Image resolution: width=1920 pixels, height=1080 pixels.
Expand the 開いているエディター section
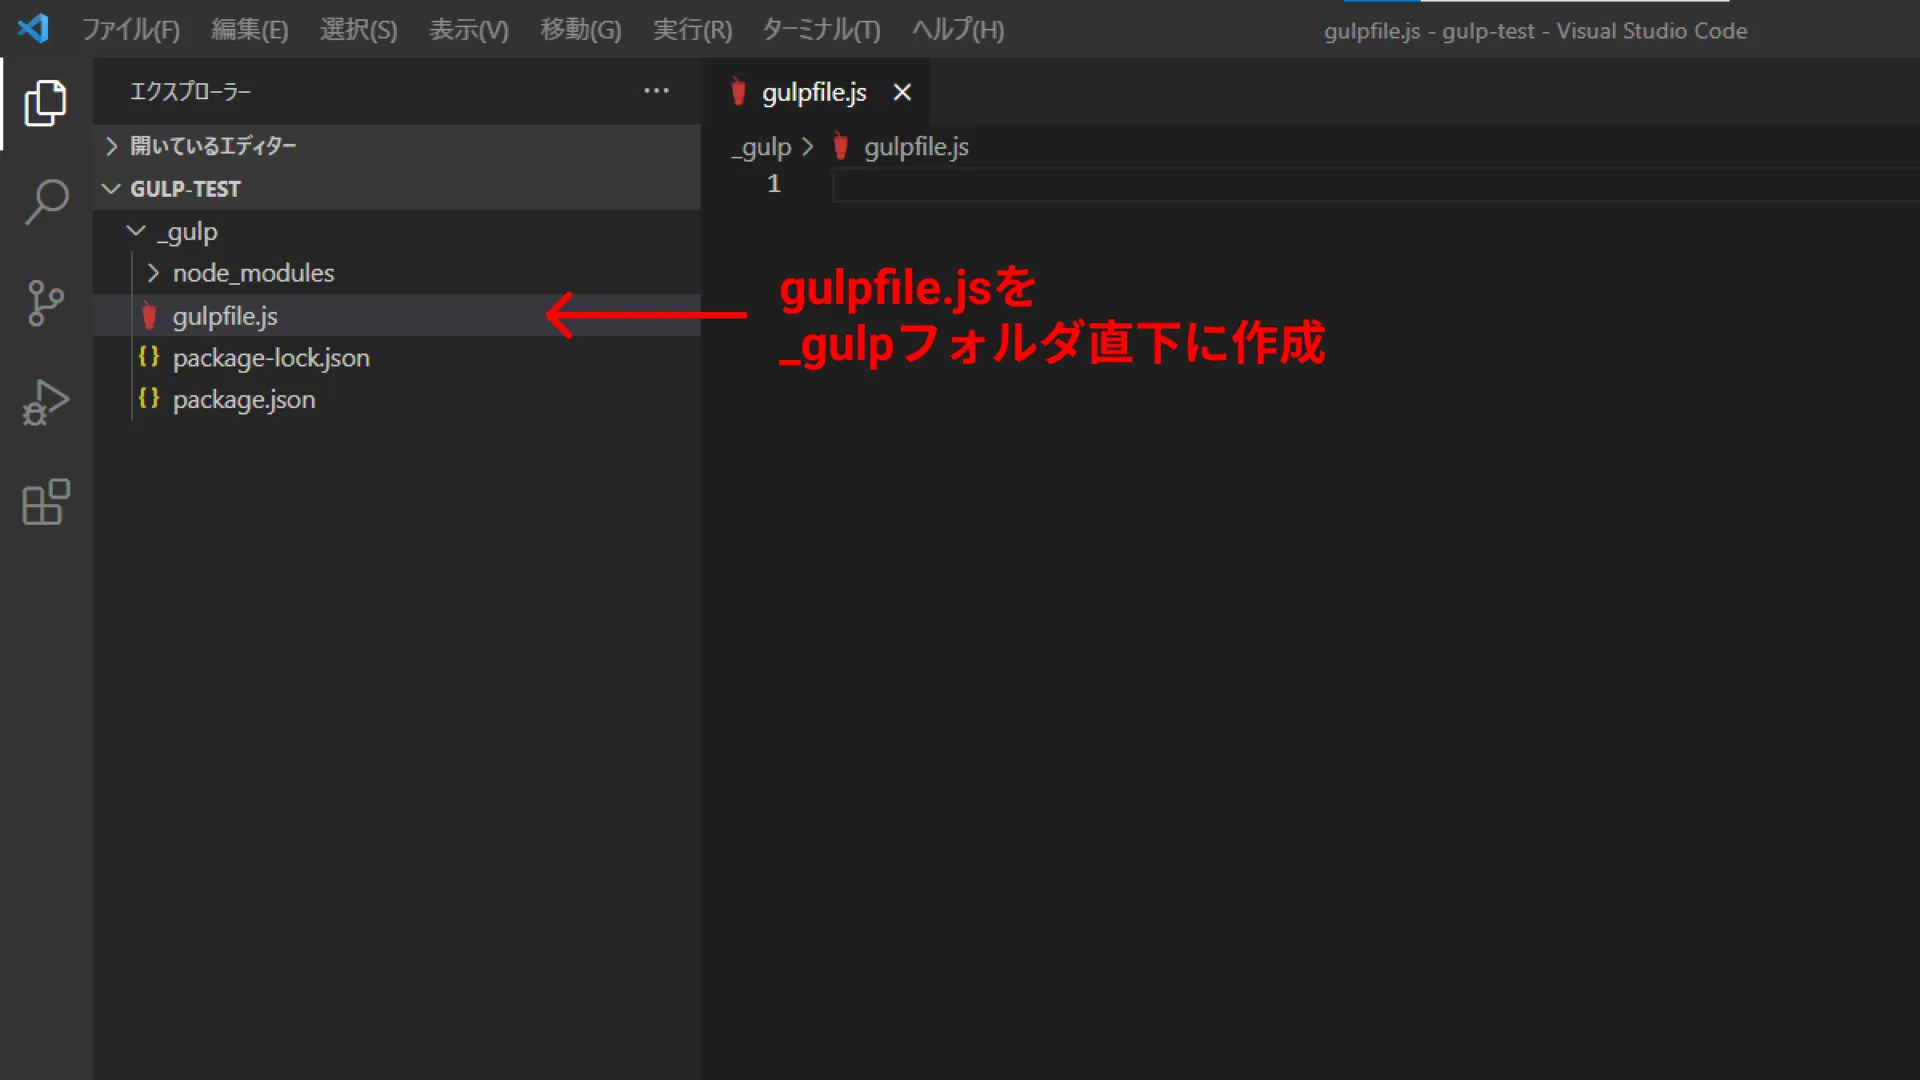point(397,146)
